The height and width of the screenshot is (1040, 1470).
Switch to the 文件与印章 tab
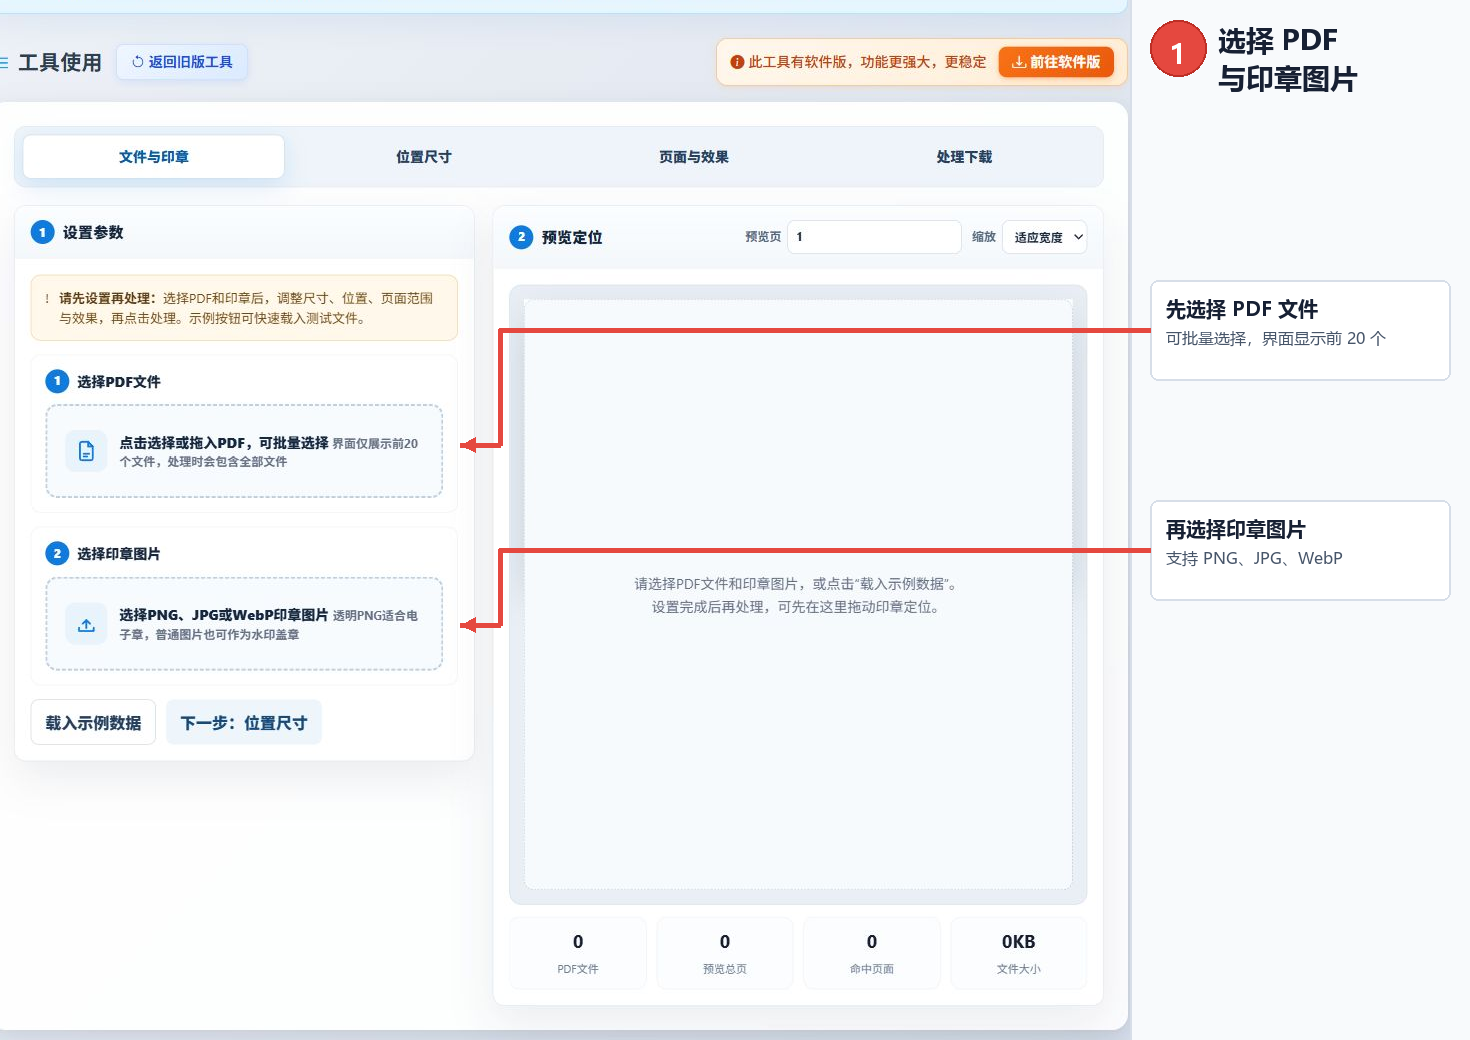pos(154,157)
